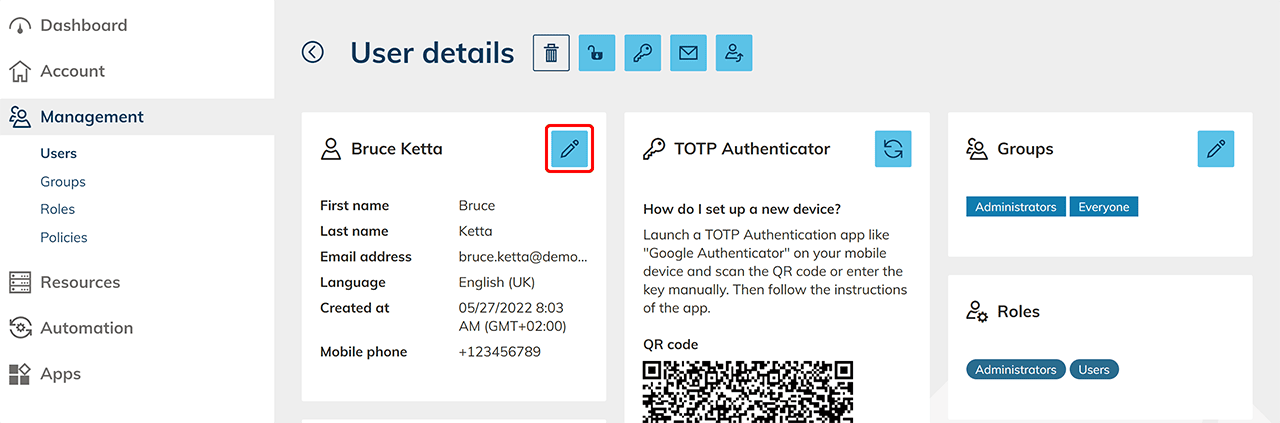Edit Bruce Ketta details pencil icon
This screenshot has width=1280, height=423.
[570, 149]
